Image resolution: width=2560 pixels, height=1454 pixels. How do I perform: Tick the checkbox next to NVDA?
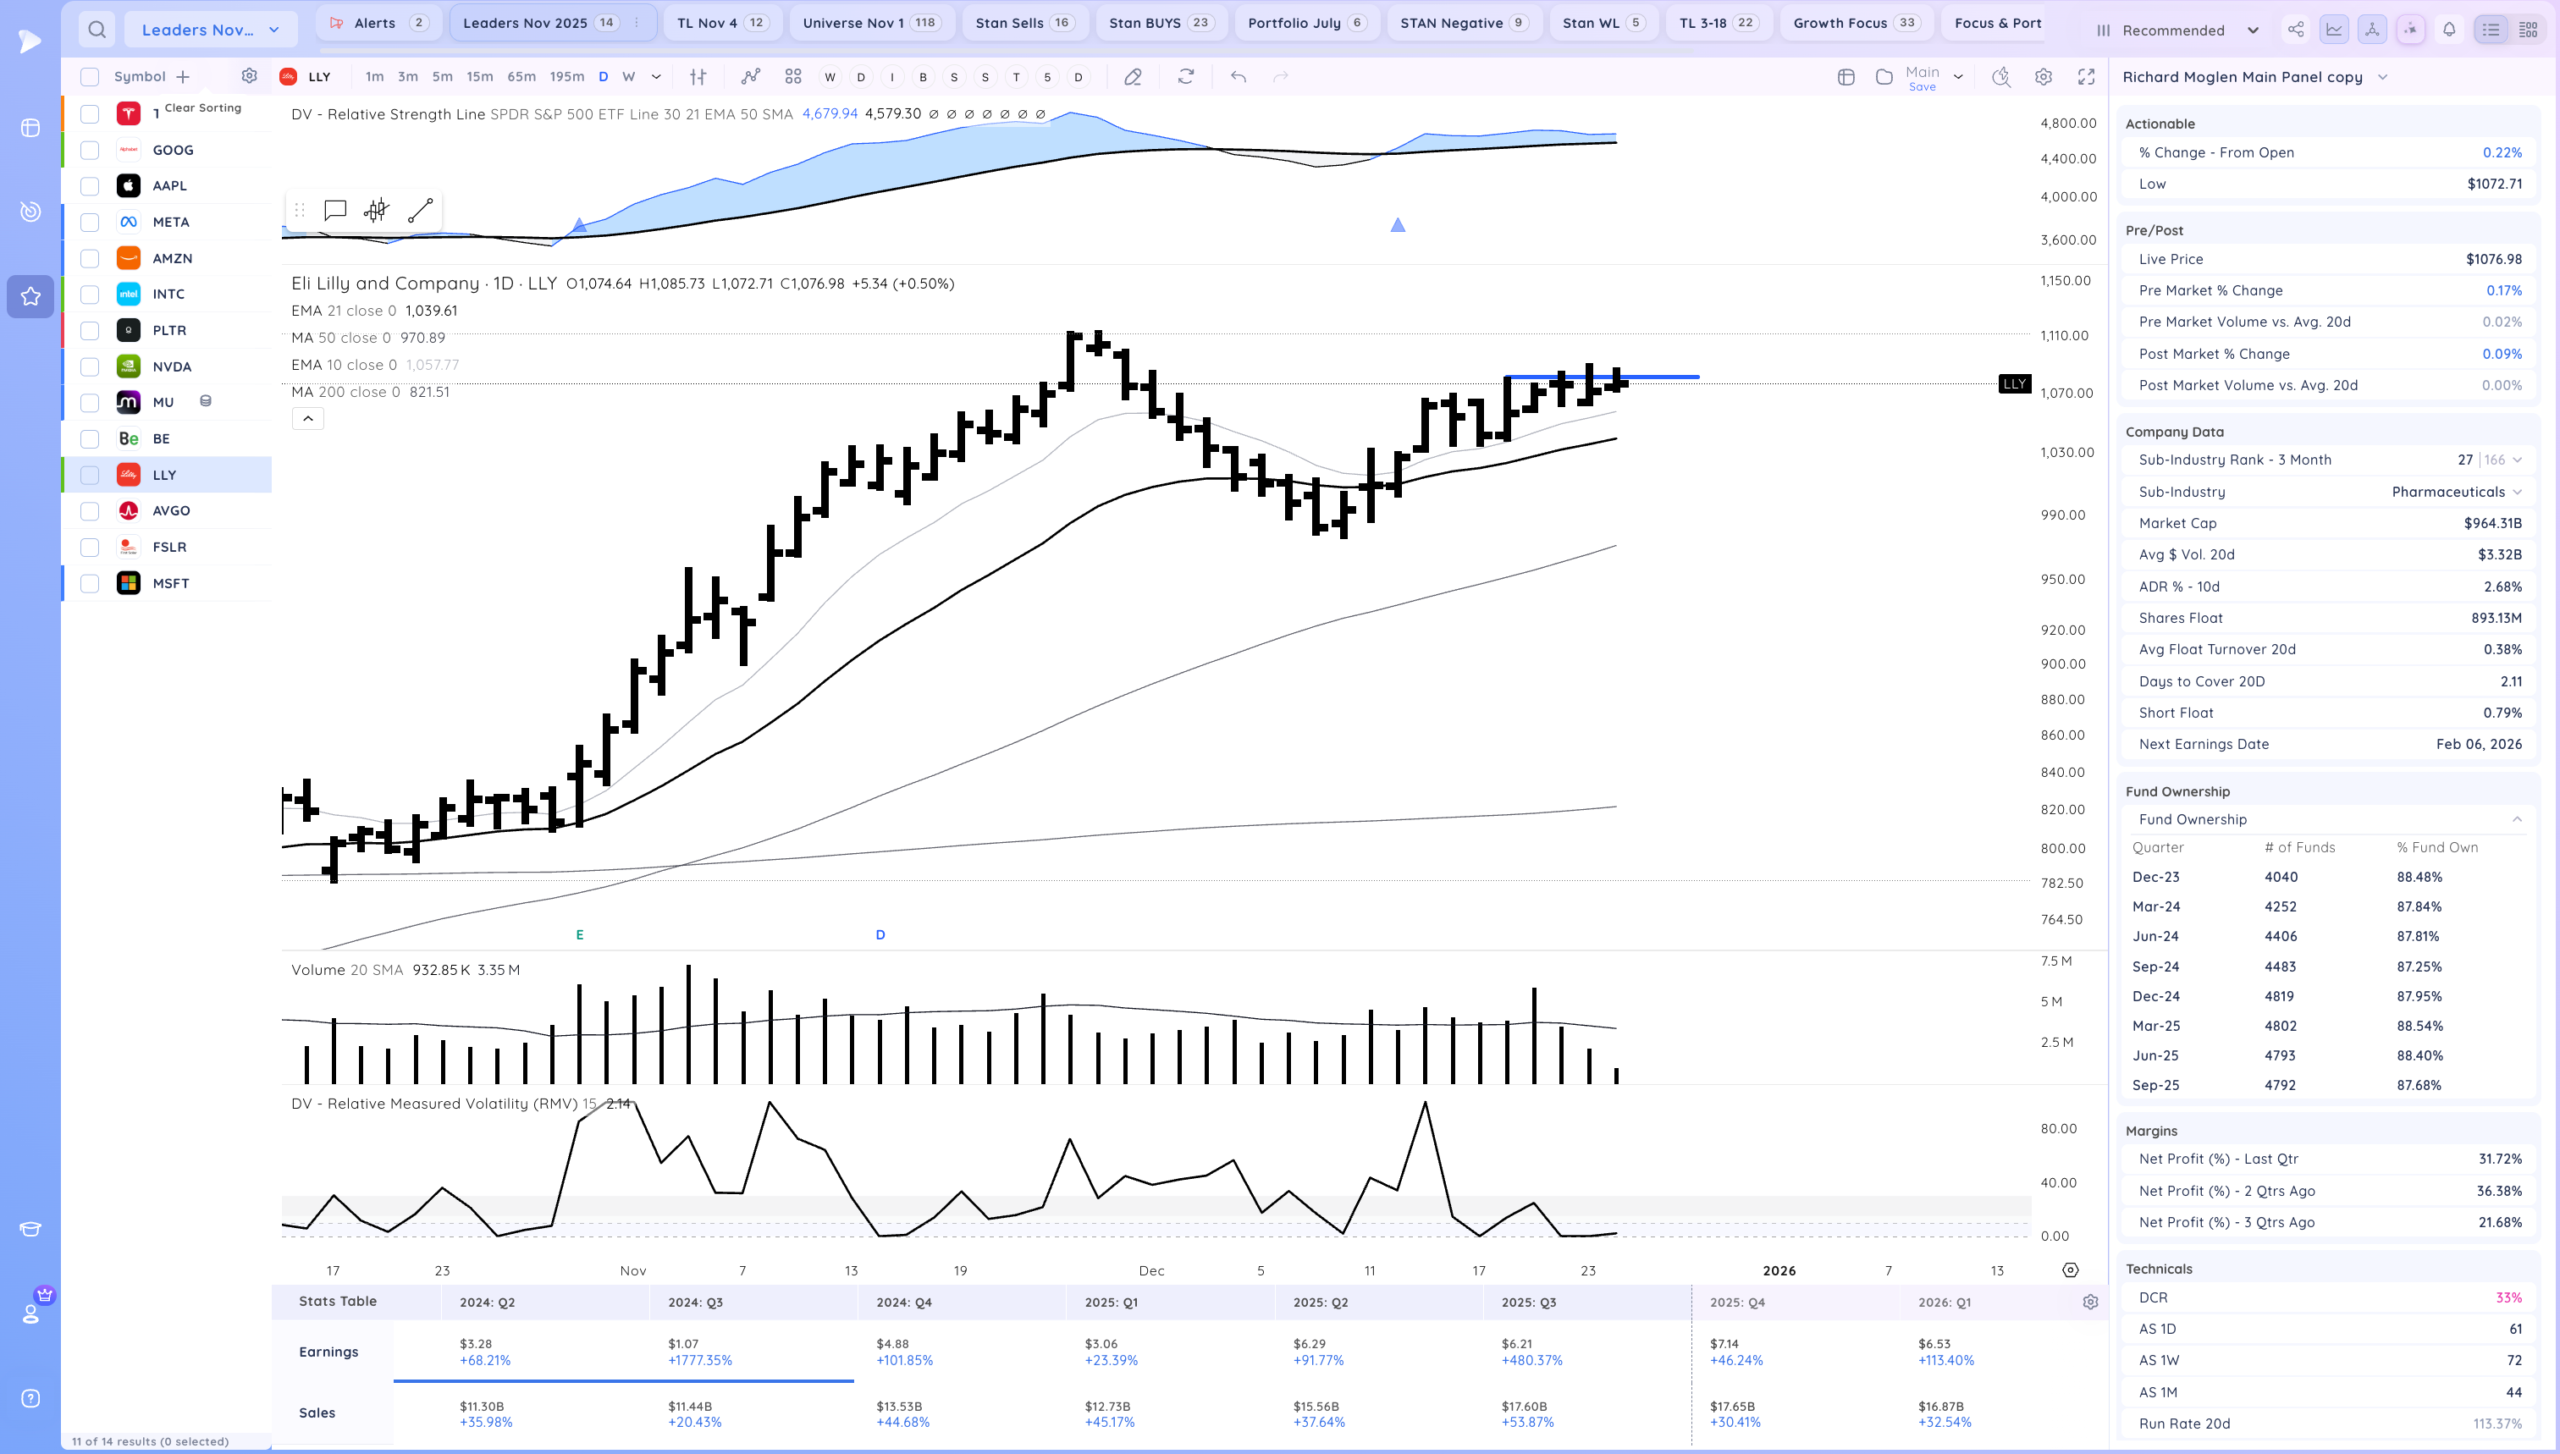point(90,367)
